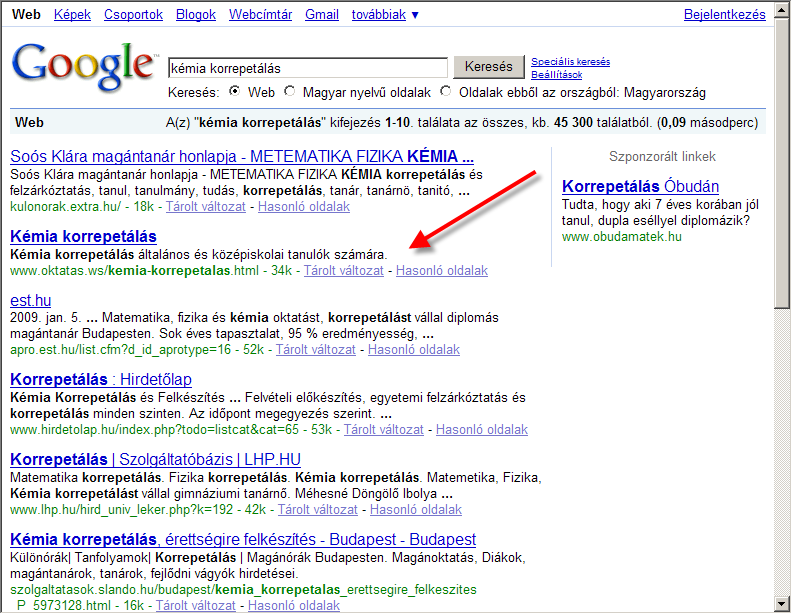Click the scrollbar up arrow

coord(782,12)
